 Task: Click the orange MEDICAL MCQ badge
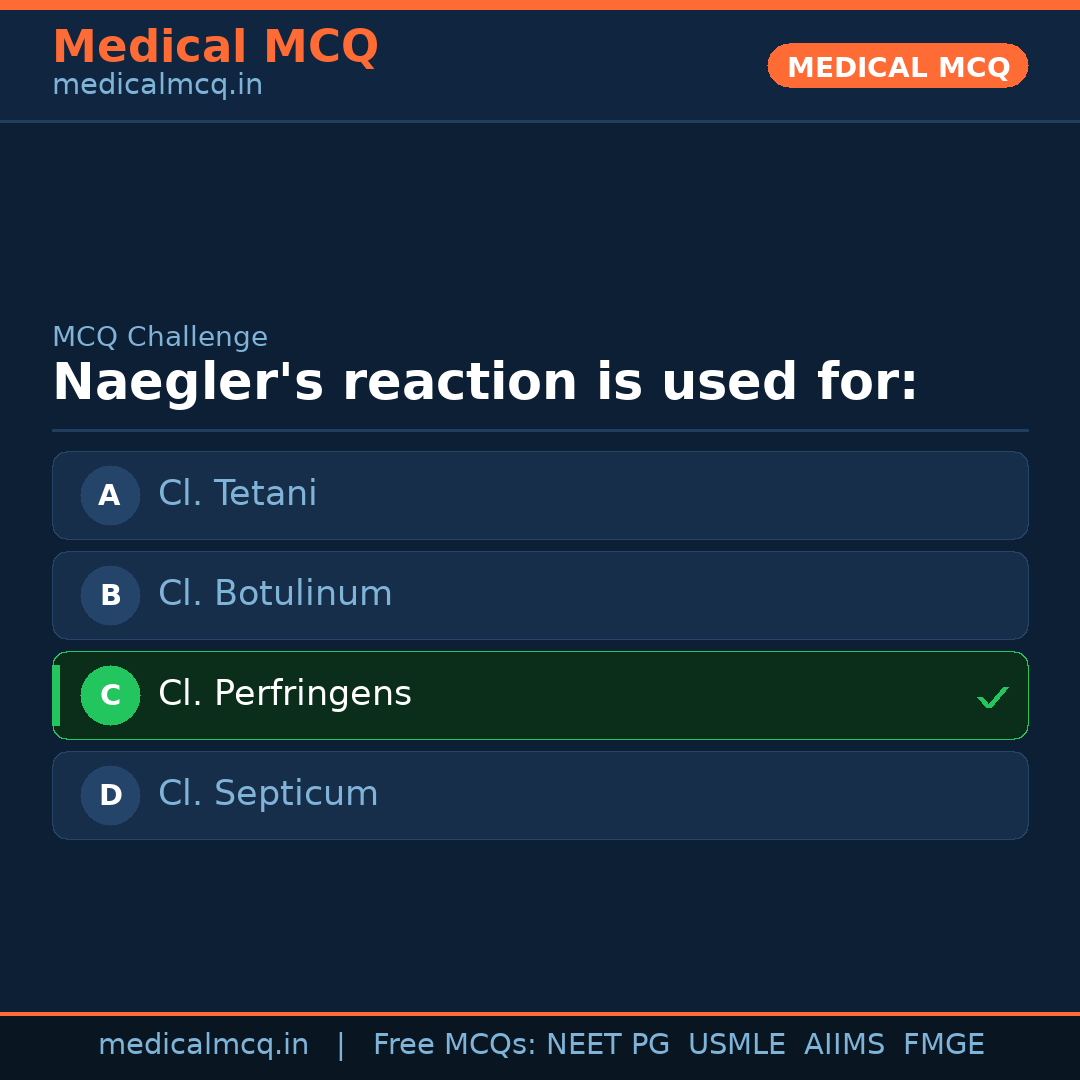[x=897, y=67]
